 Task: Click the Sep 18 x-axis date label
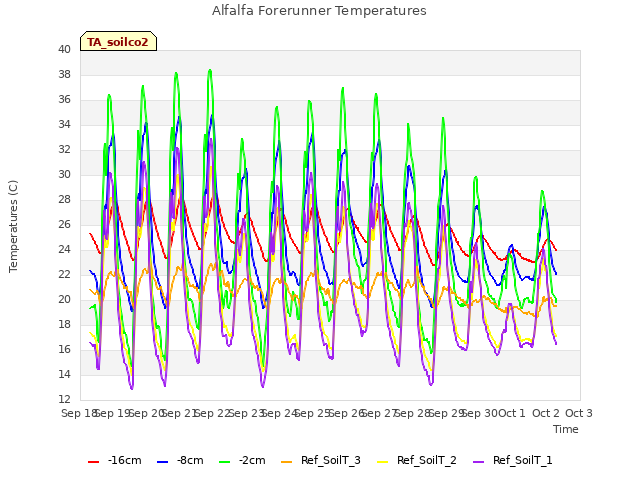pyautogui.click(x=79, y=413)
